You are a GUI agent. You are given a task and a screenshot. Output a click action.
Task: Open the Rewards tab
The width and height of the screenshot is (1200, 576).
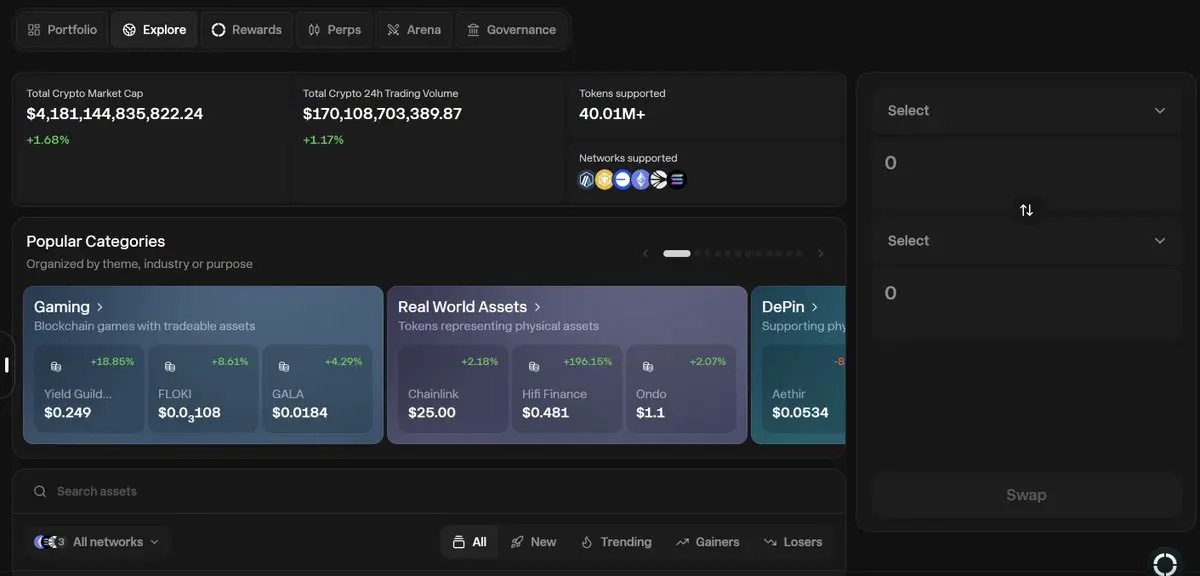coord(247,30)
